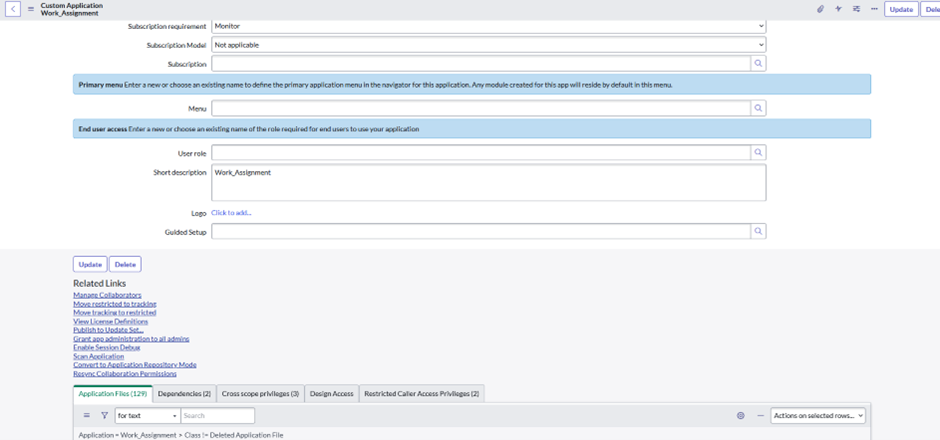Click the Guided Setup lookup icon
Viewport: 940px width, 440px height.
coord(759,231)
